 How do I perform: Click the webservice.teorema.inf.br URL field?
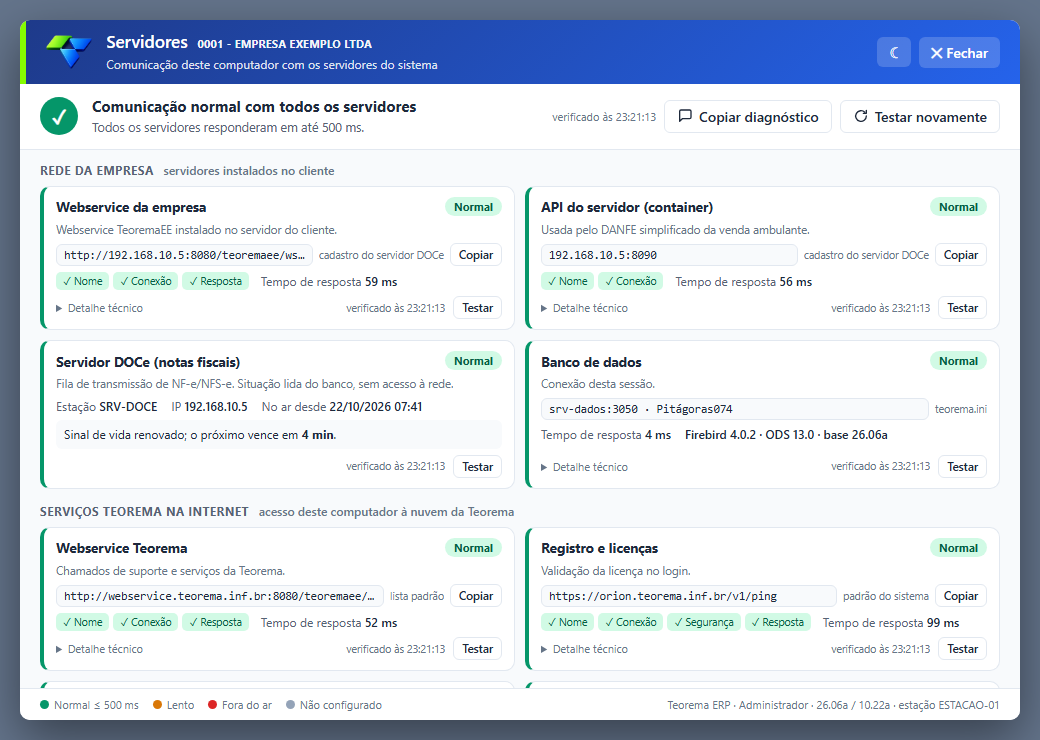[x=220, y=595]
